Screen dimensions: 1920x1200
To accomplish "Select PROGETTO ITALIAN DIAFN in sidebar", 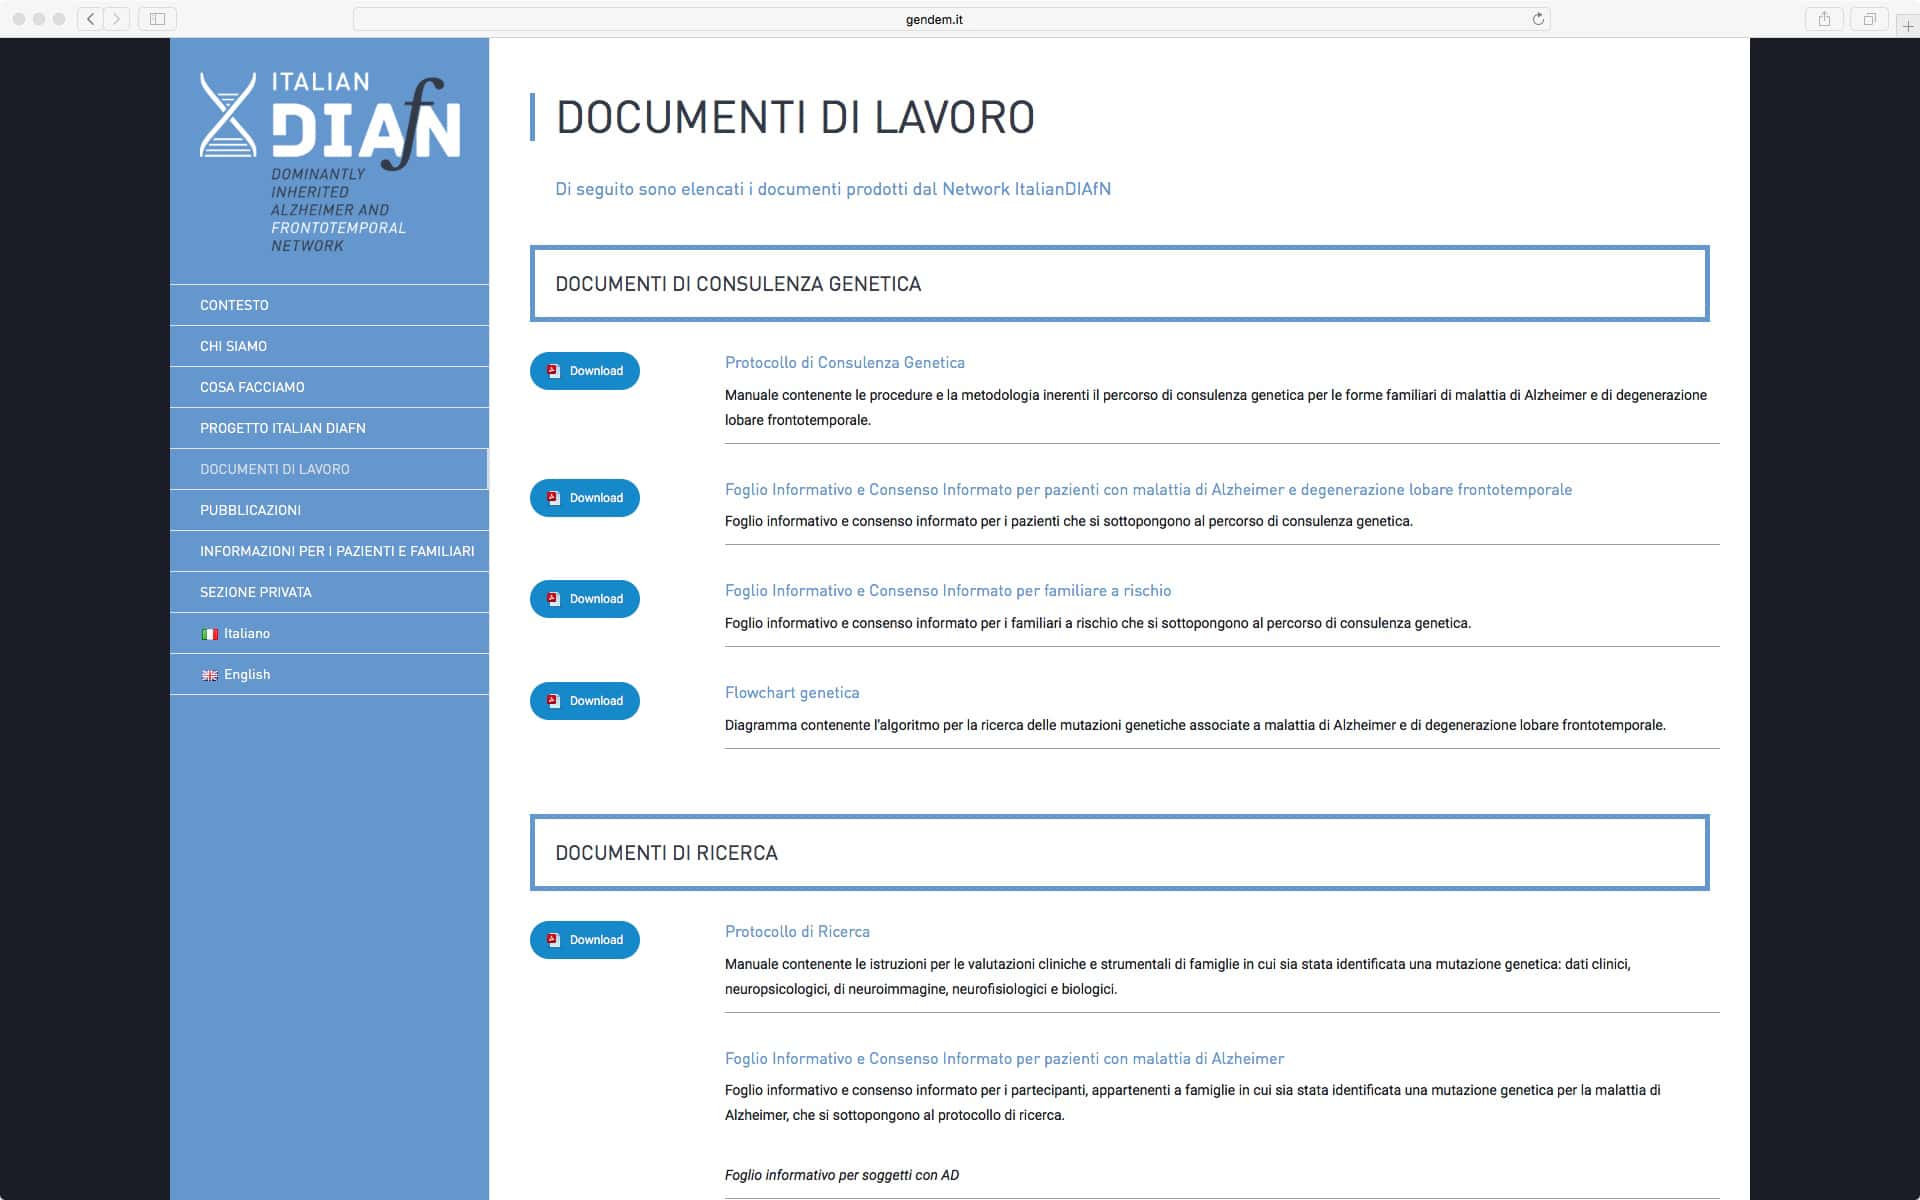I will click(x=329, y=428).
